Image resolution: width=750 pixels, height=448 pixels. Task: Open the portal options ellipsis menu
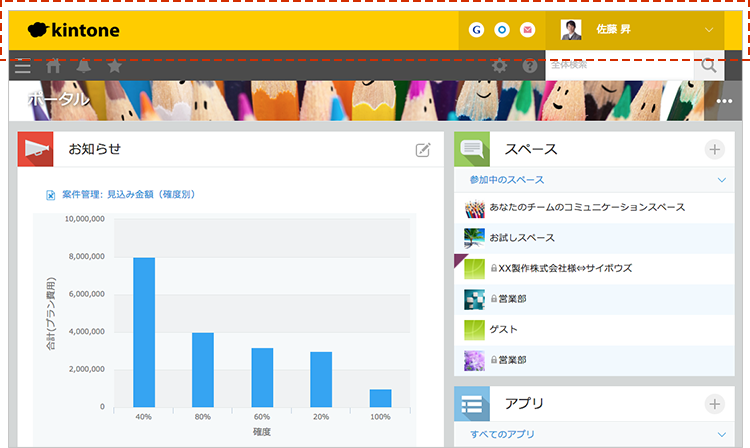point(726,102)
